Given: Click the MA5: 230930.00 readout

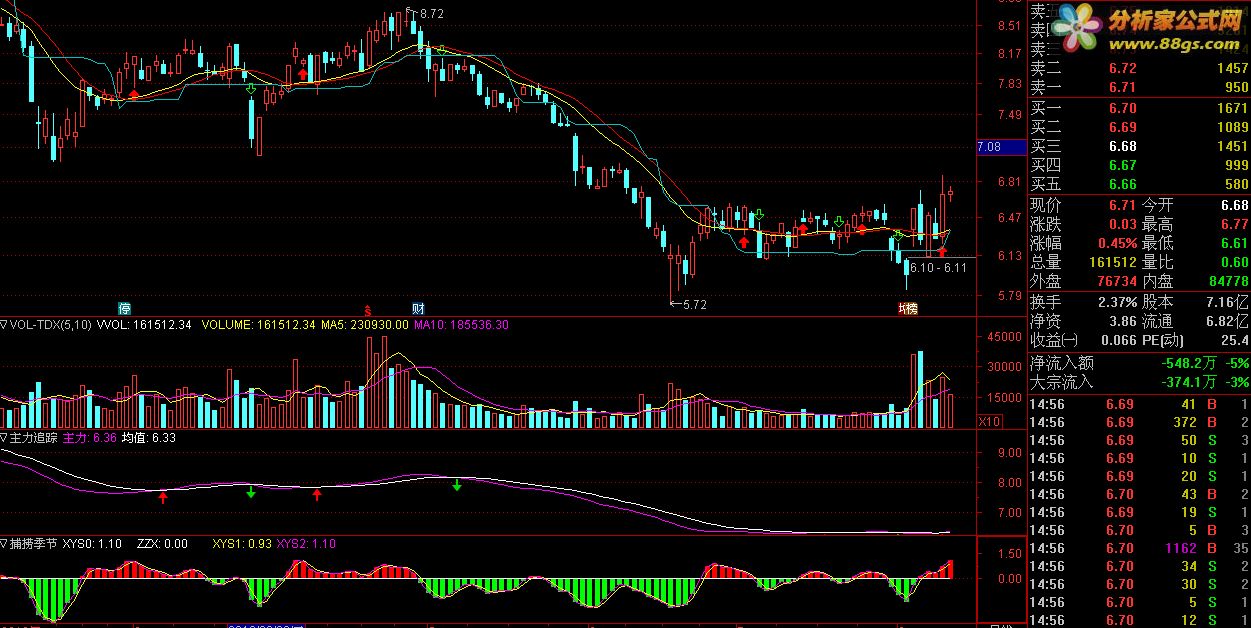Looking at the screenshot, I should (363, 325).
